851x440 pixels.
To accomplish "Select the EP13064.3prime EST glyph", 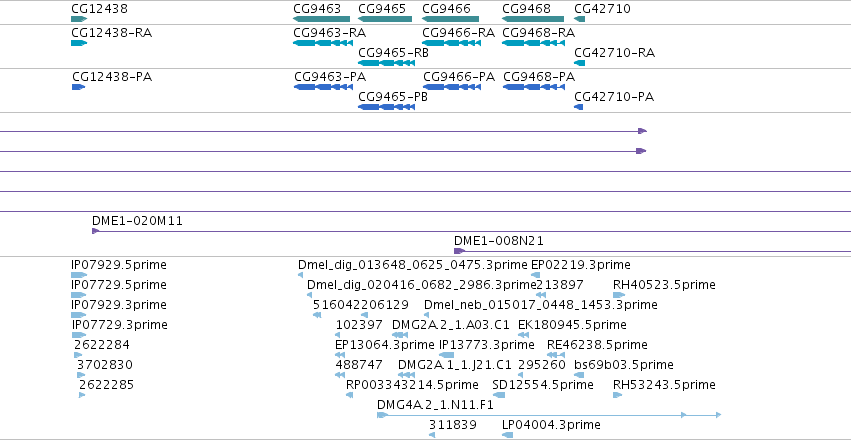I will [340, 355].
